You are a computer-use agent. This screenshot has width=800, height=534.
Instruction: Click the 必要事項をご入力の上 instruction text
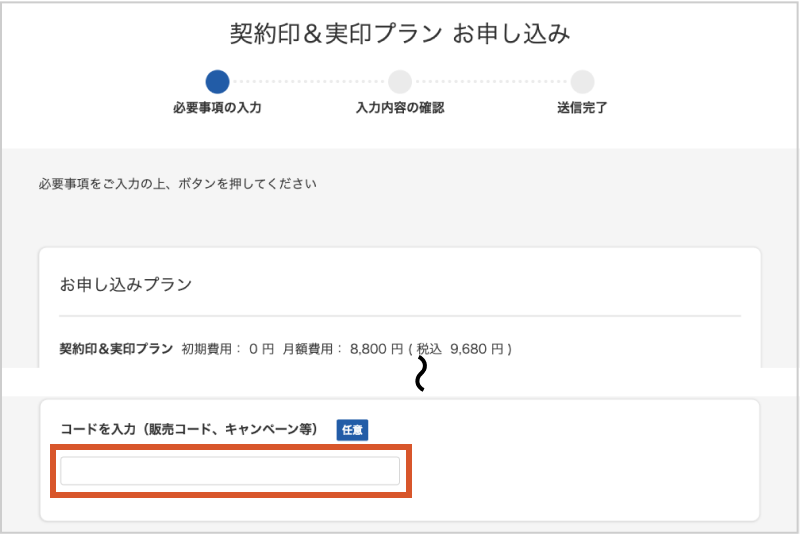(x=177, y=184)
